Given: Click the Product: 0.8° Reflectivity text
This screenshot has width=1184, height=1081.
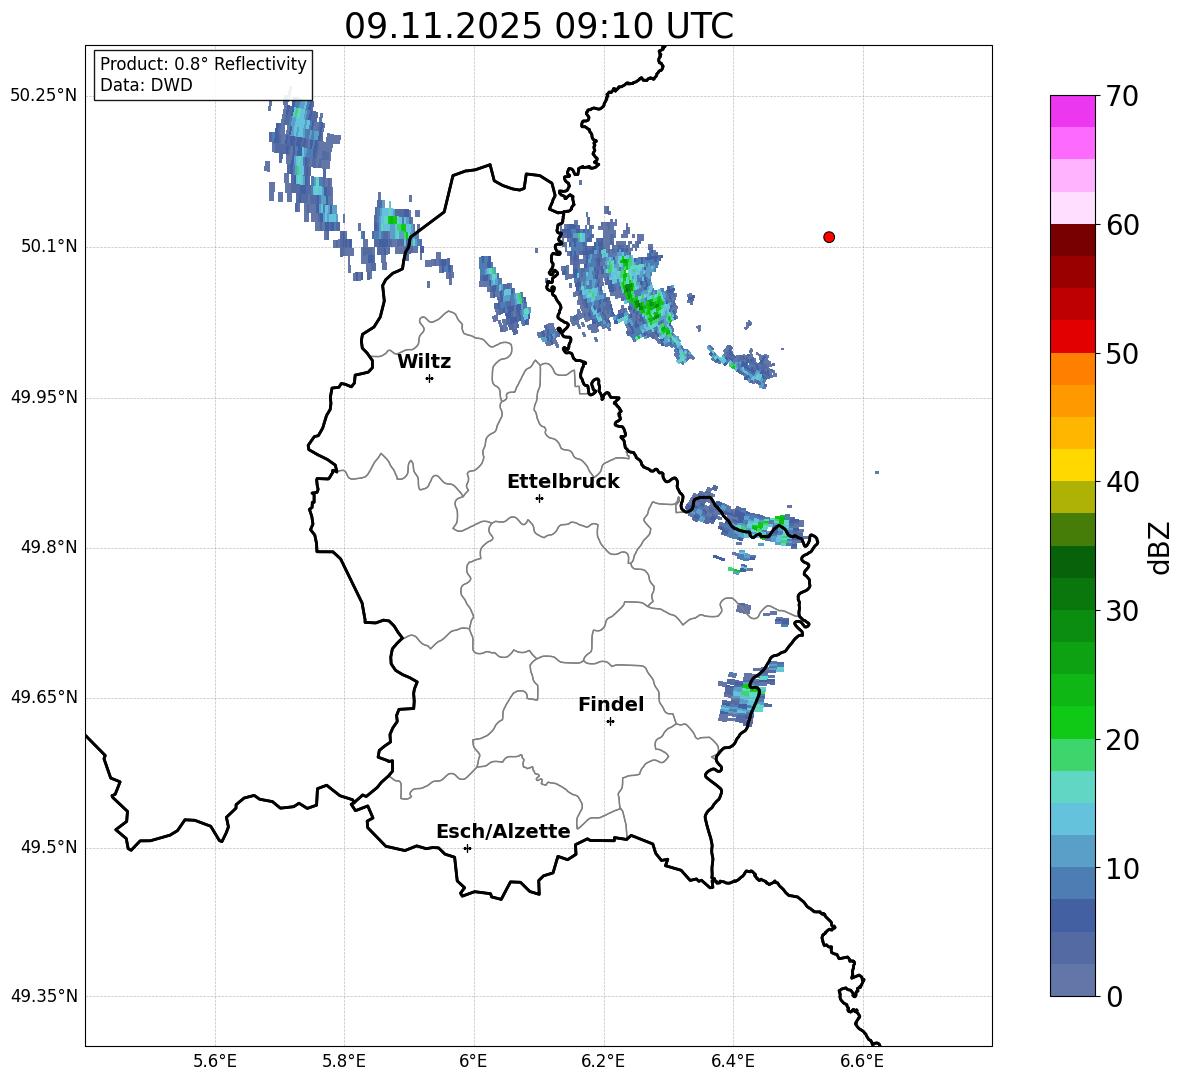Looking at the screenshot, I should tap(203, 64).
